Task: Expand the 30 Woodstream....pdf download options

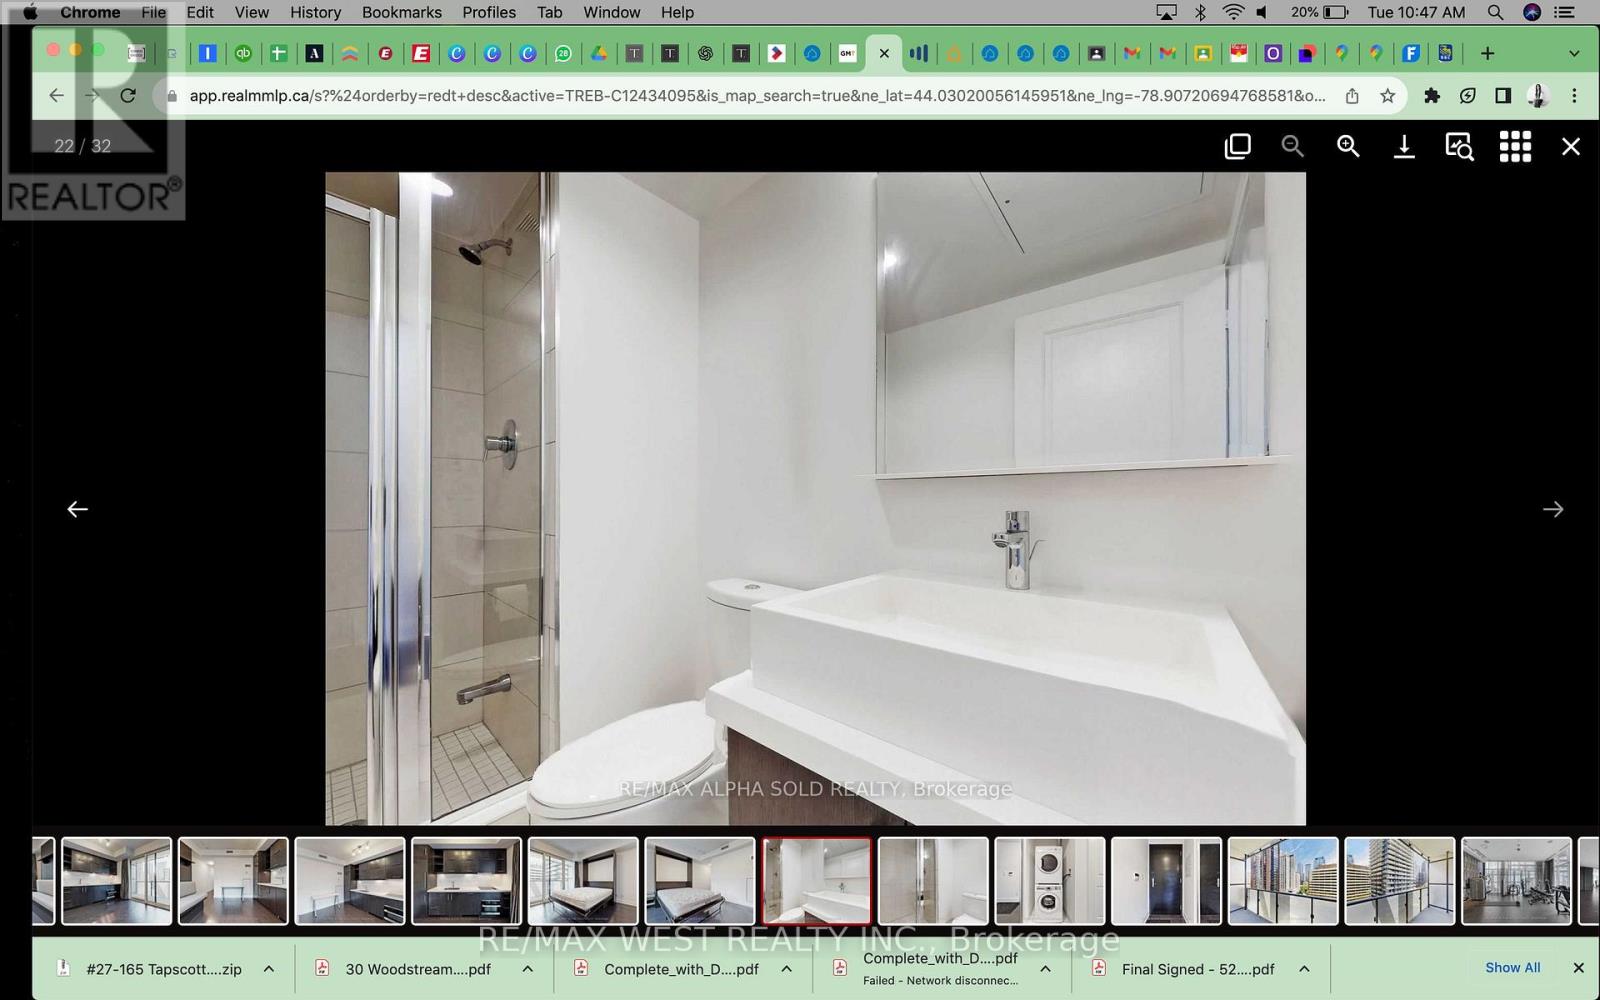Action: click(x=527, y=968)
